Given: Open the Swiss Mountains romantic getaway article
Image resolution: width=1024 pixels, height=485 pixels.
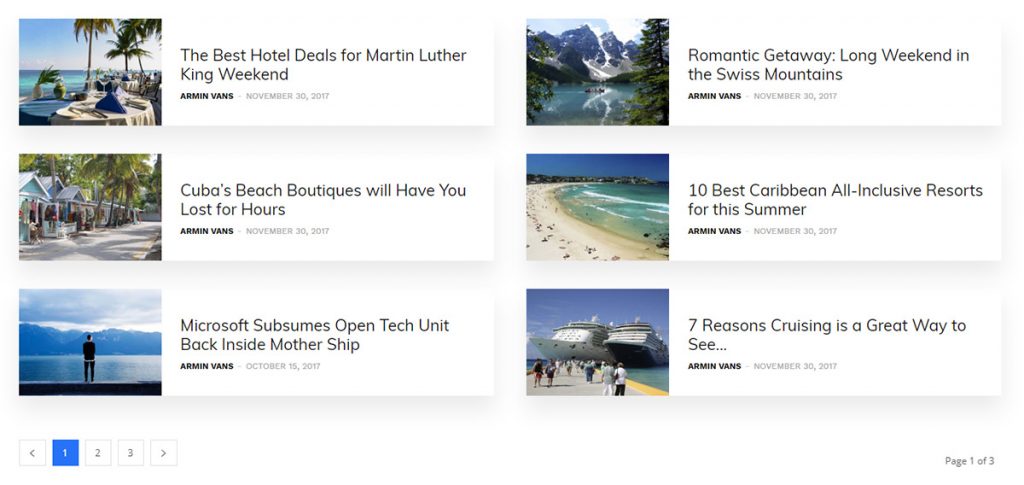Looking at the screenshot, I should pos(828,65).
